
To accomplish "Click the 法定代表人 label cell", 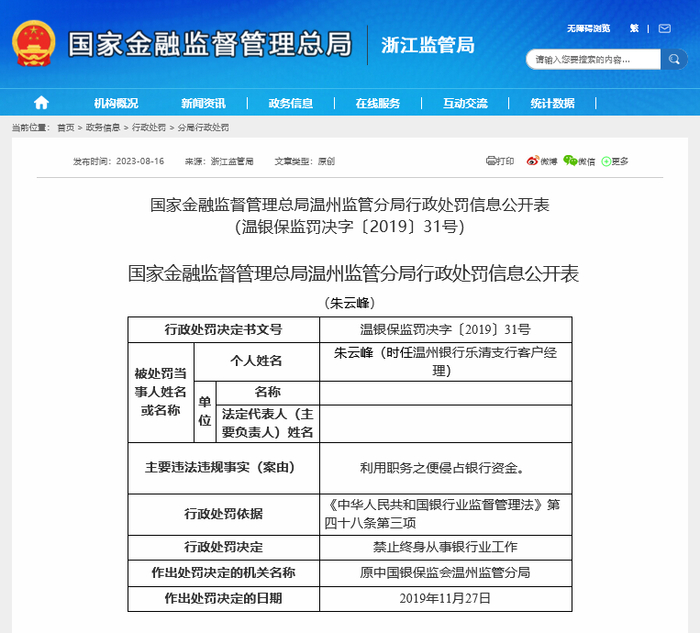I will [267, 423].
